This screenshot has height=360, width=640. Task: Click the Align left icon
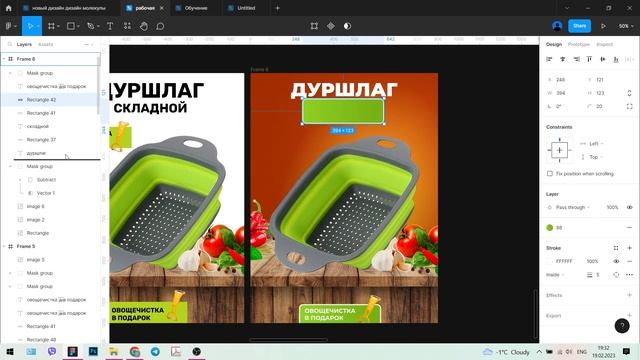[549, 59]
